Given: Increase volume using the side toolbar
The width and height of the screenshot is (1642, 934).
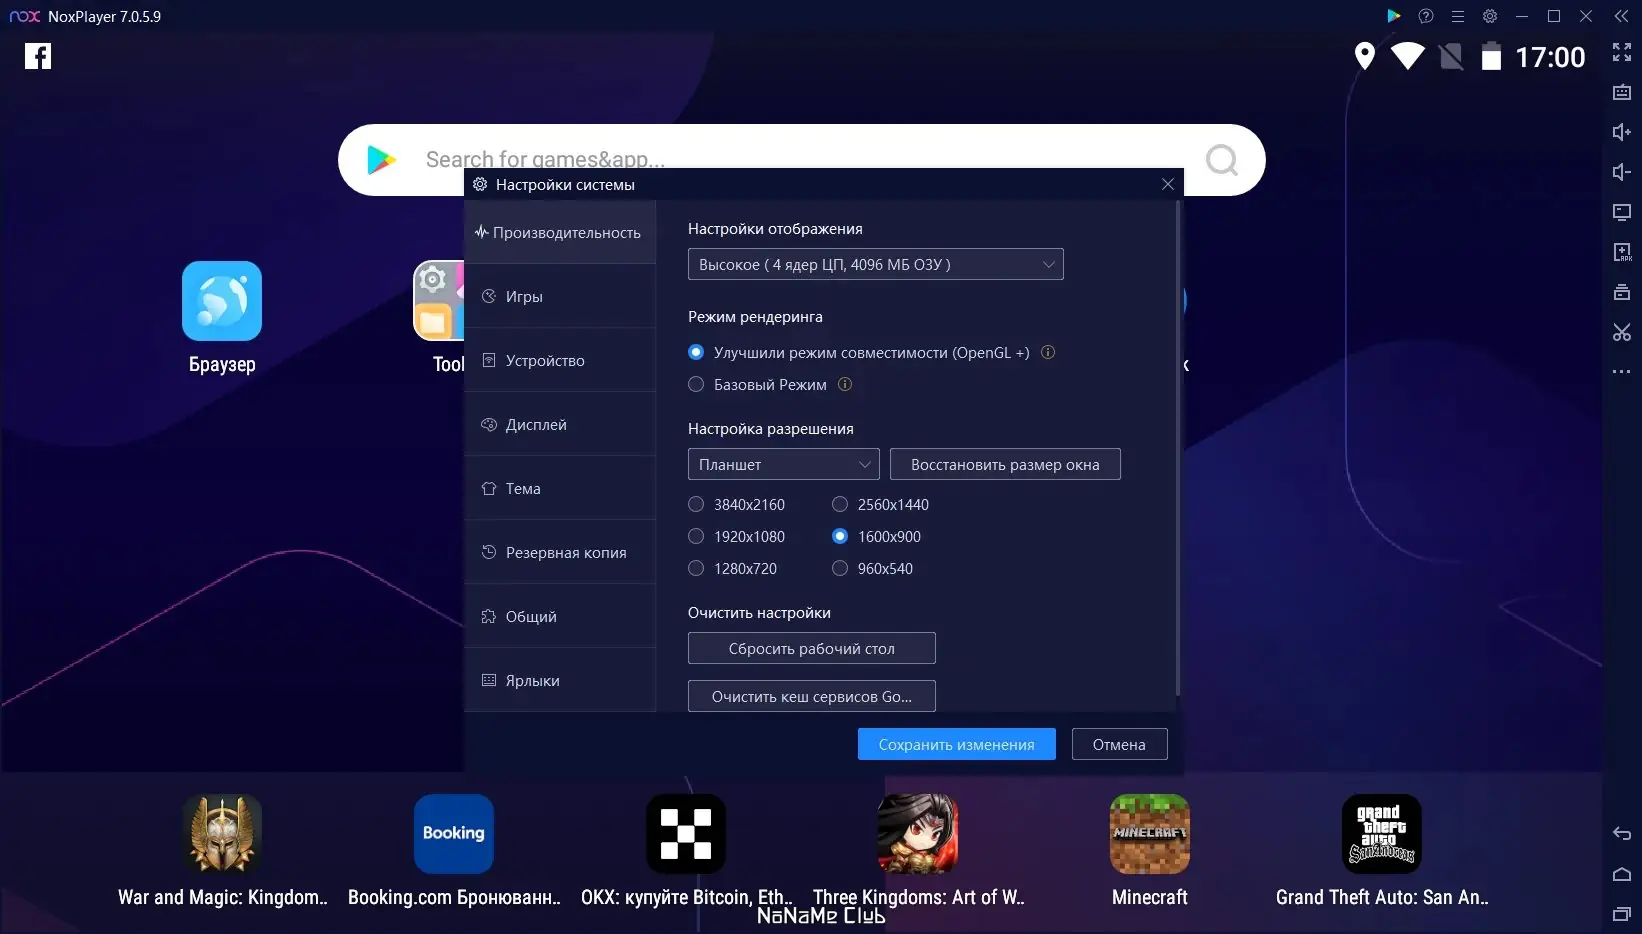Looking at the screenshot, I should pos(1622,132).
